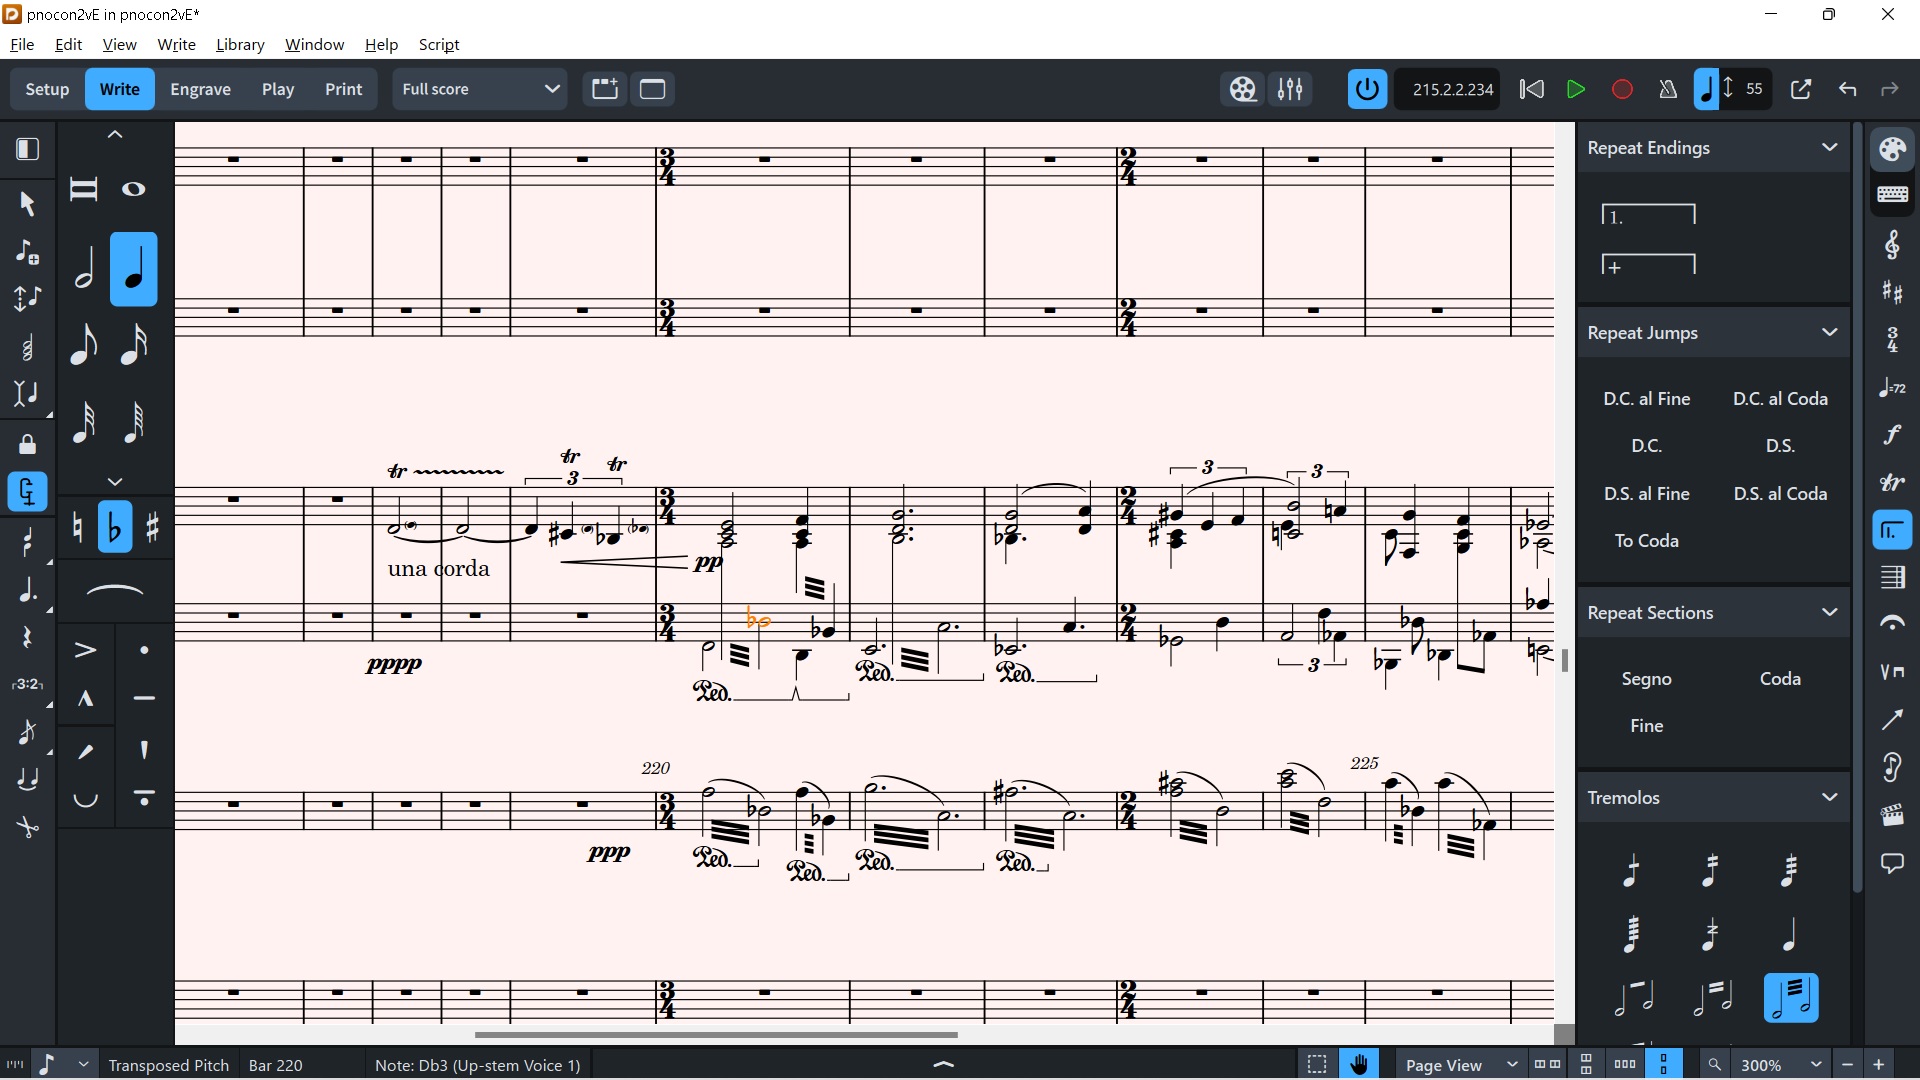Select the half note duration

click(x=84, y=269)
